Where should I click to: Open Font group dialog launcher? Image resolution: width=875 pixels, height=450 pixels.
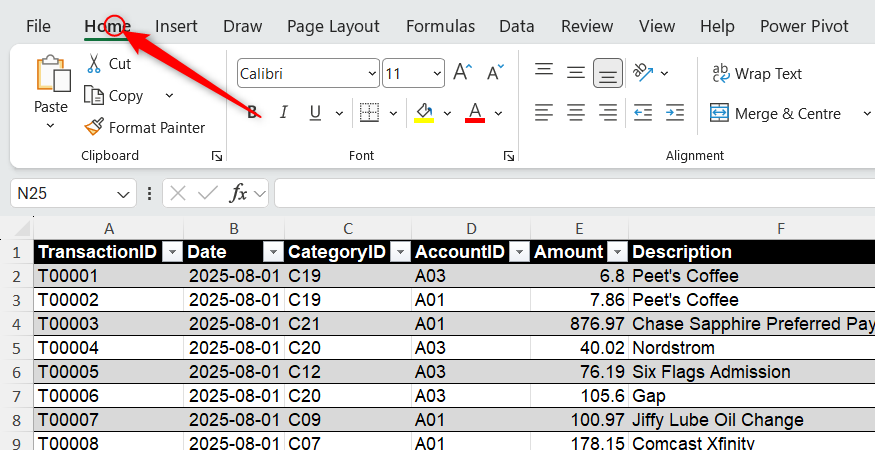point(508,156)
